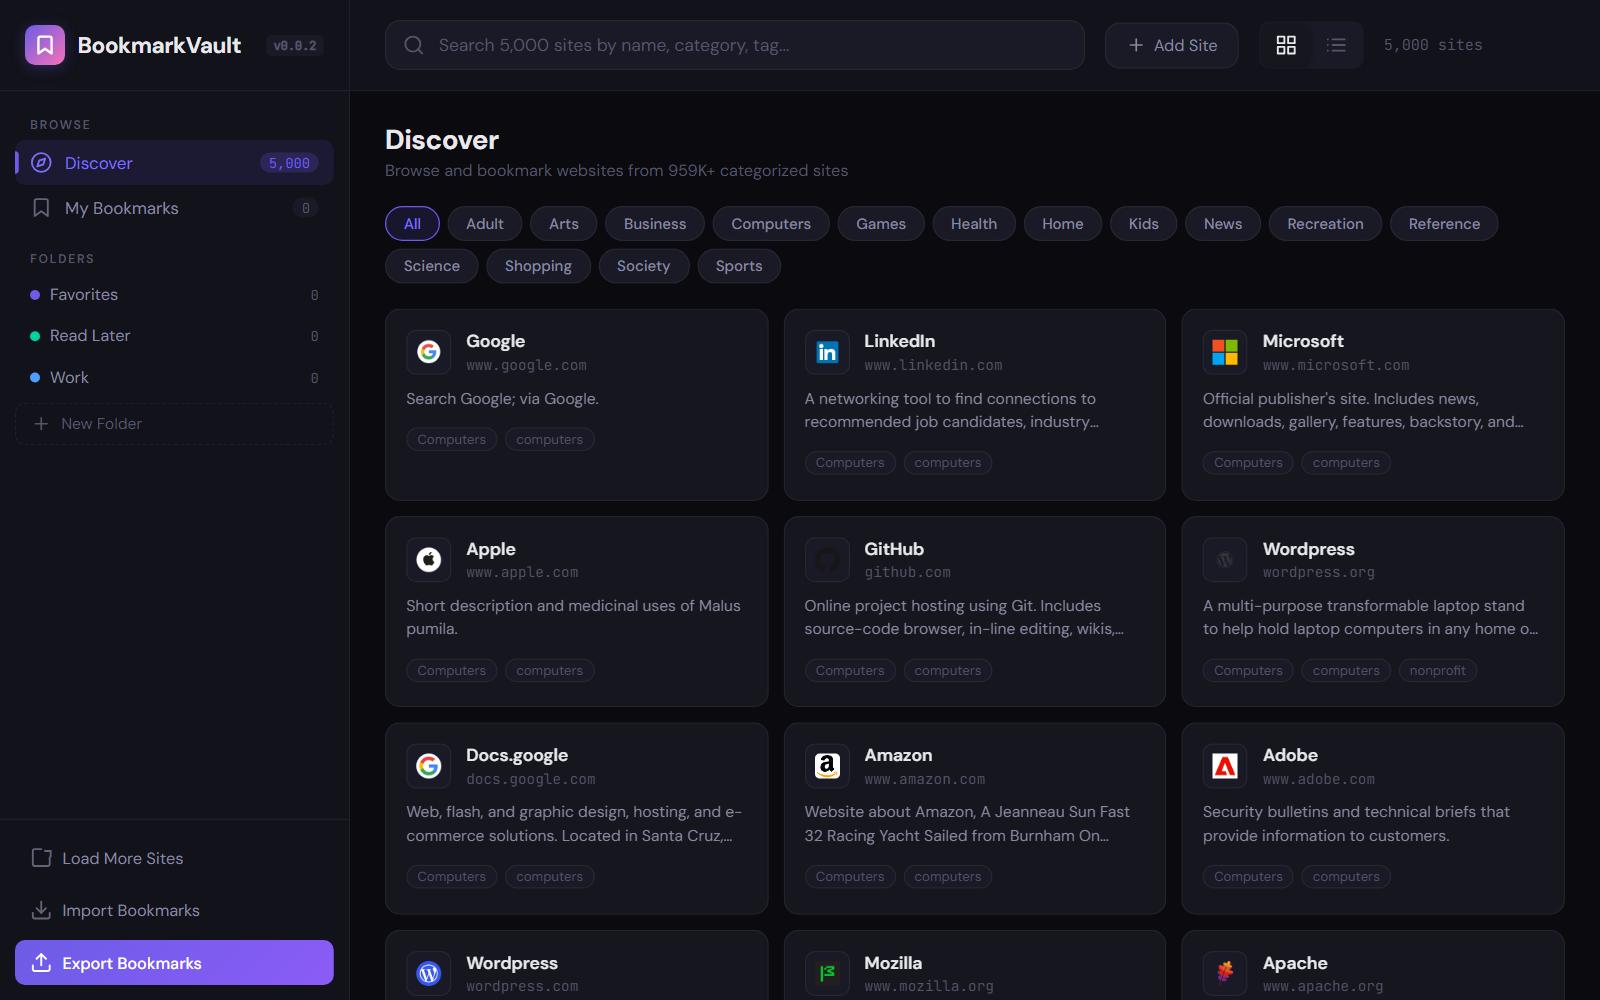Click the Mozilla site favicon
Screen dimensions: 1600x1000
827,973
